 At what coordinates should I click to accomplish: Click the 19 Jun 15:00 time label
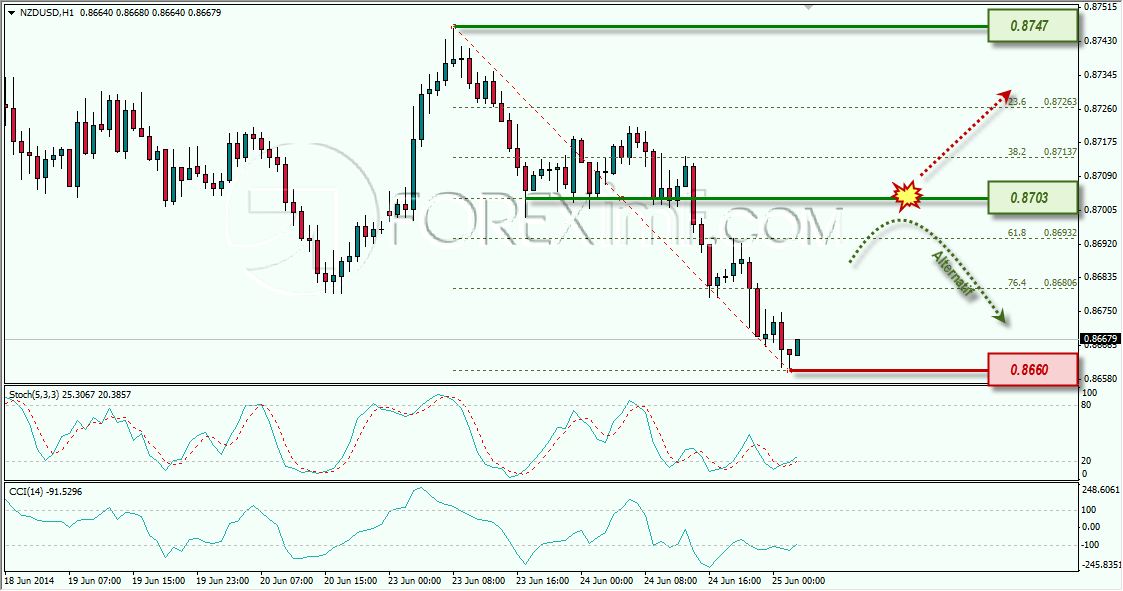158,581
